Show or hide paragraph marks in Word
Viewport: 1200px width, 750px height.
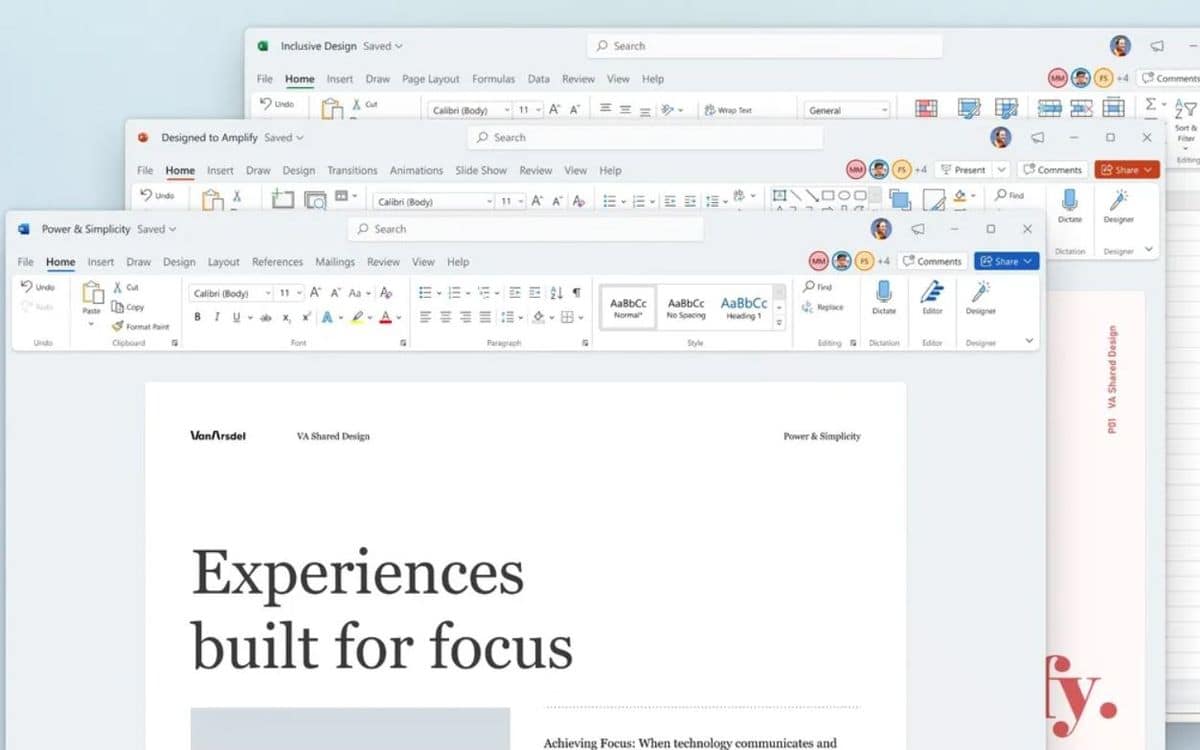click(x=576, y=293)
